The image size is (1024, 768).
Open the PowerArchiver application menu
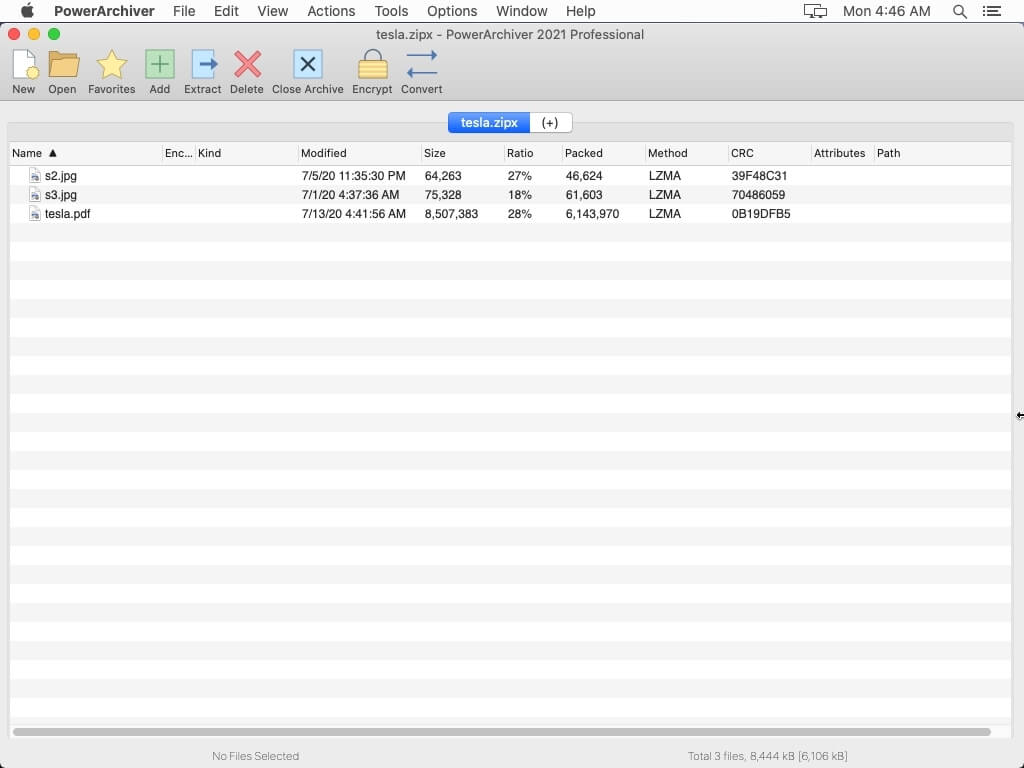[104, 11]
